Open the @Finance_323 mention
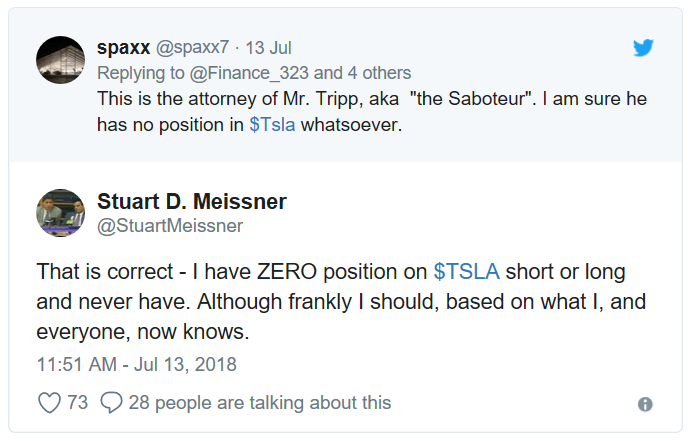This screenshot has width=692, height=441. click(249, 73)
